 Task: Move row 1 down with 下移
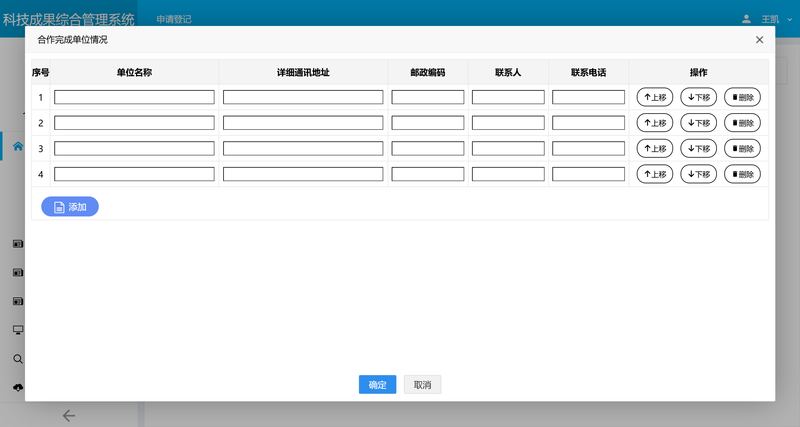point(698,97)
